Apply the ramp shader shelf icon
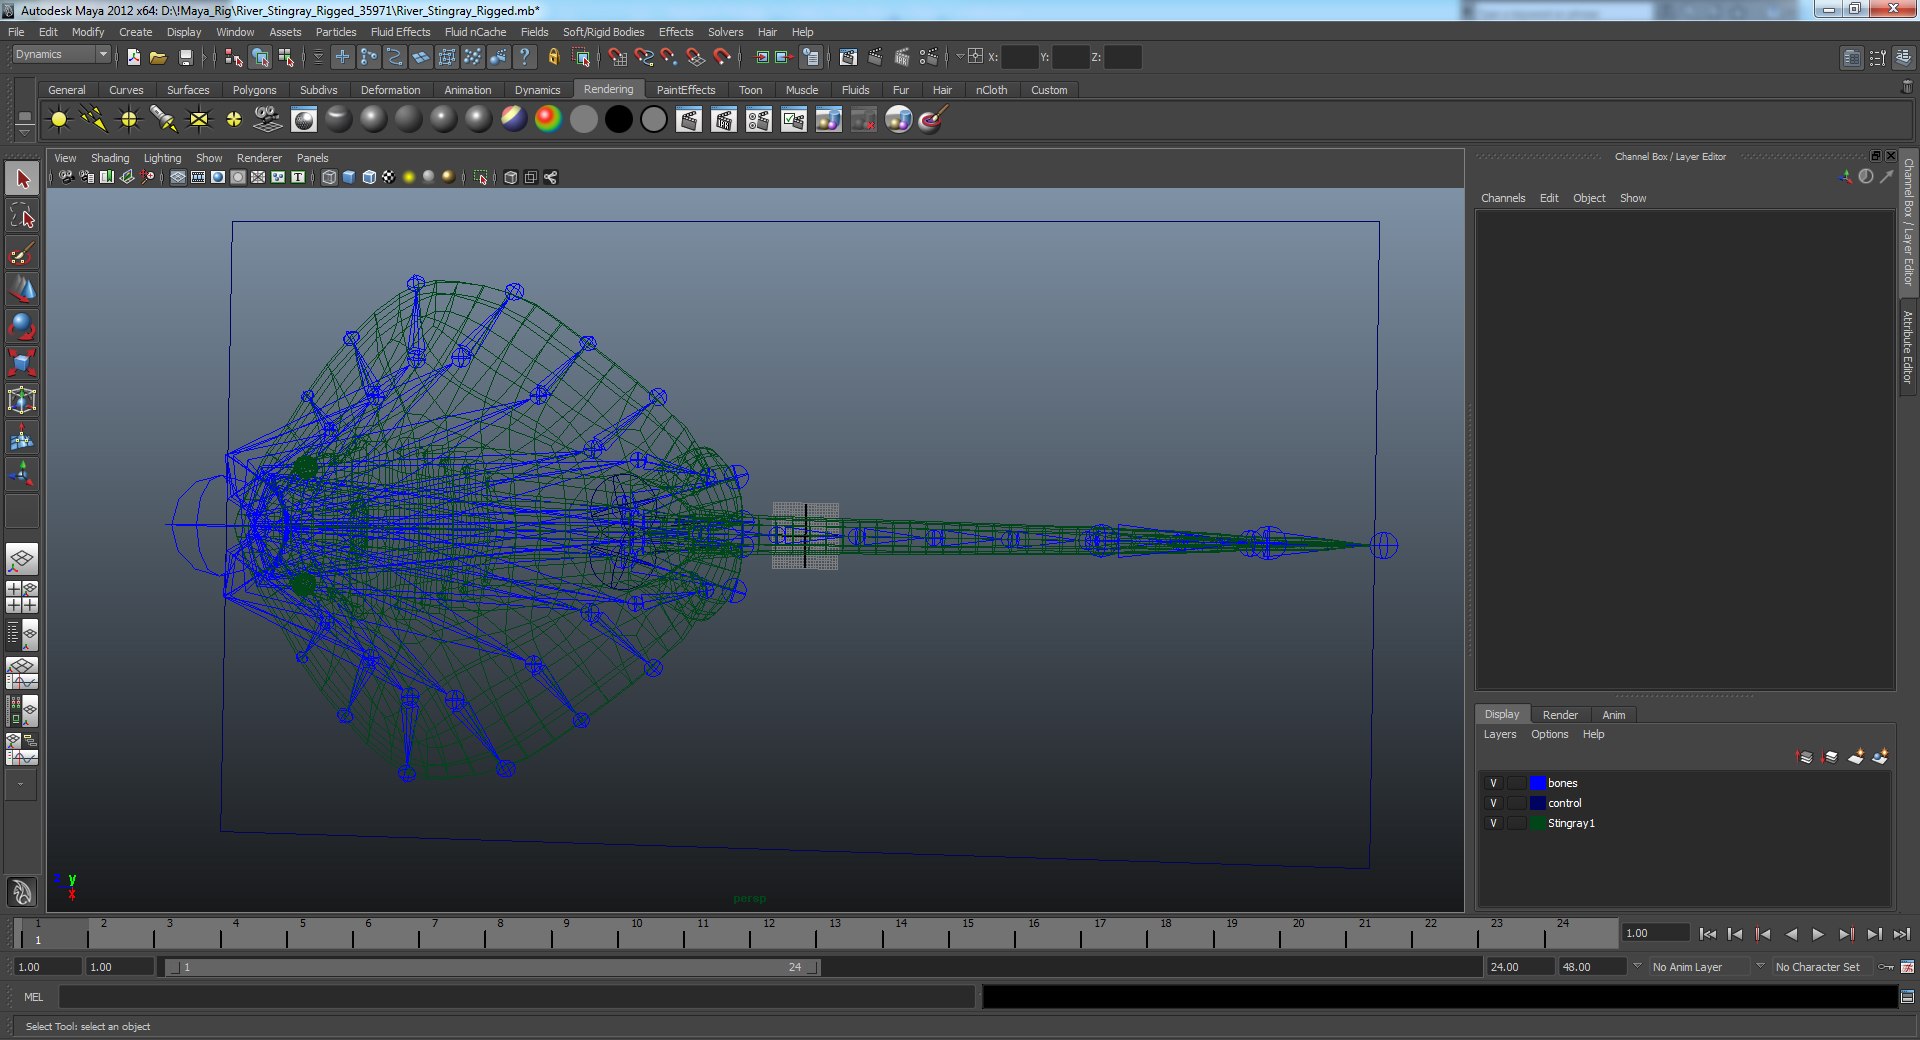Screen dimensions: 1920x1040 548,120
